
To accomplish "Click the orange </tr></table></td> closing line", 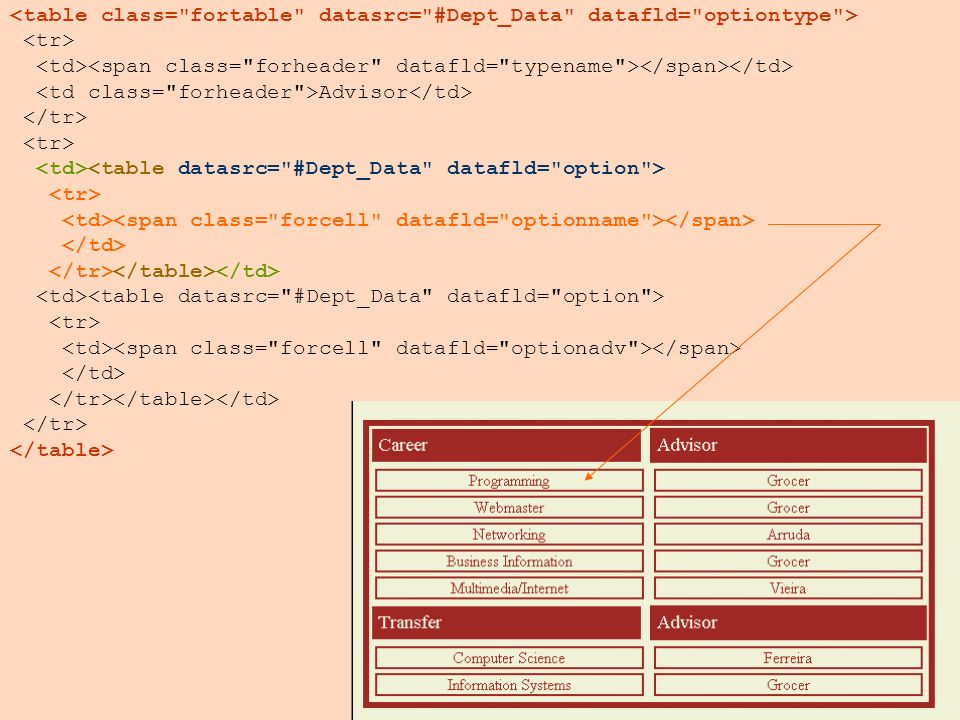I will tap(164, 271).
